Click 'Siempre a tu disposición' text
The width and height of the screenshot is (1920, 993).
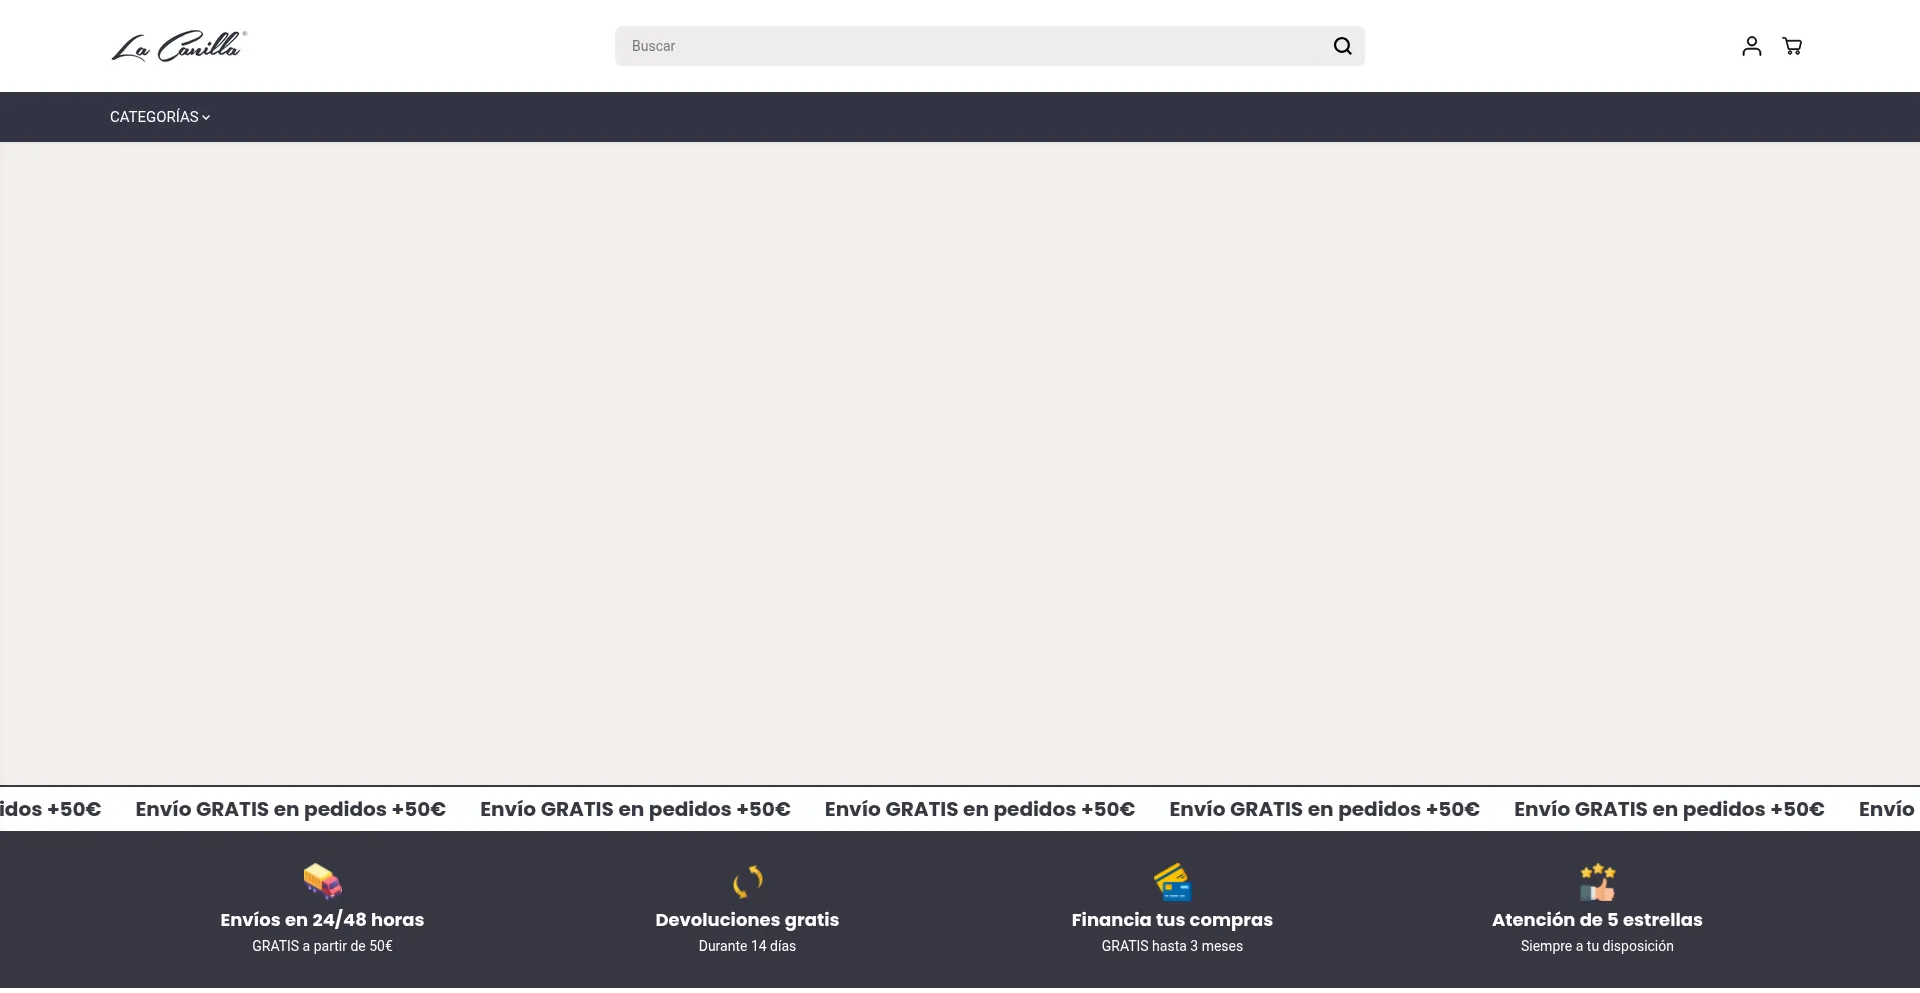pyautogui.click(x=1597, y=946)
